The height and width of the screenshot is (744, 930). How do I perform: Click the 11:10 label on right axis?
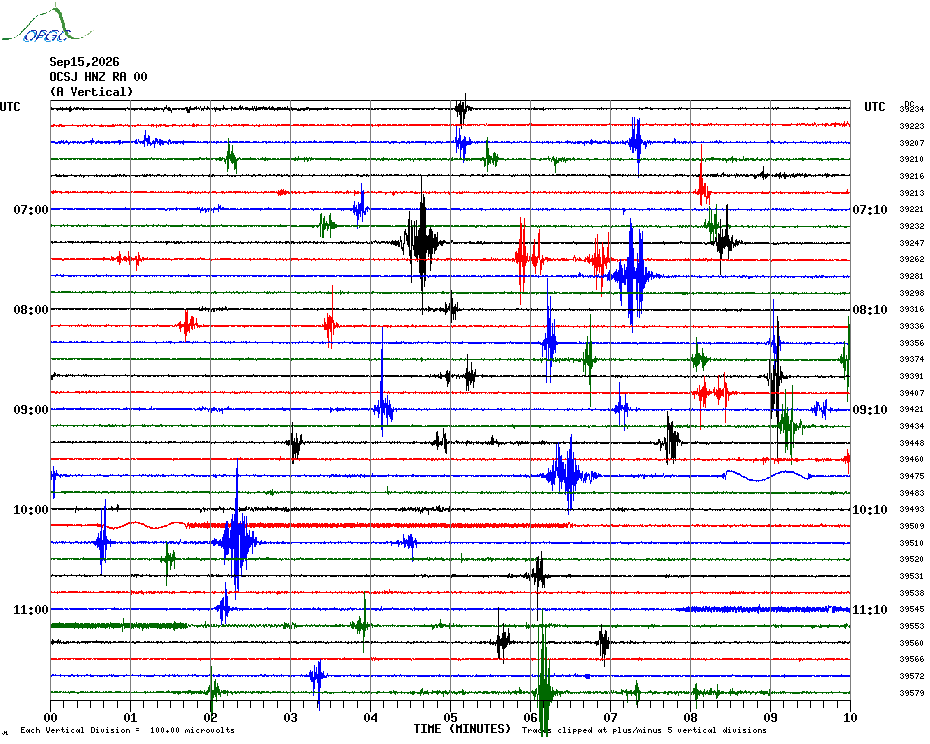pyautogui.click(x=870, y=609)
